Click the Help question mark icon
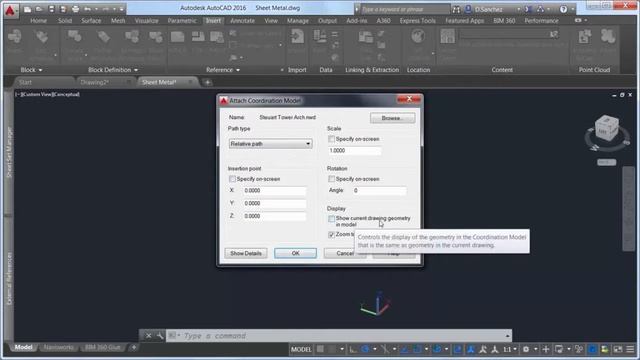Screen dimensions: 640x360 tap(563, 9)
